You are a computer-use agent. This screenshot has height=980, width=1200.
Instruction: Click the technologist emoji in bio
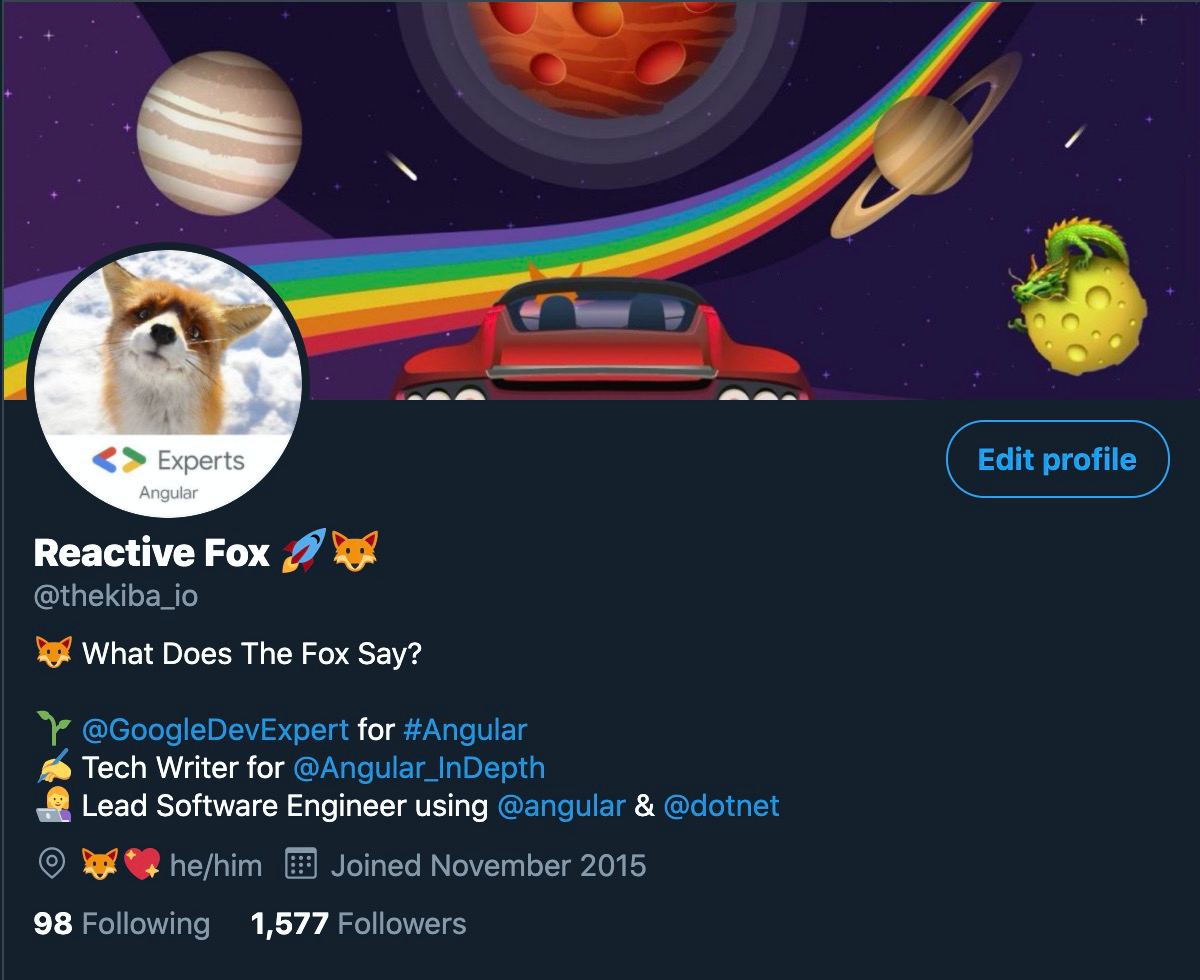tap(54, 806)
